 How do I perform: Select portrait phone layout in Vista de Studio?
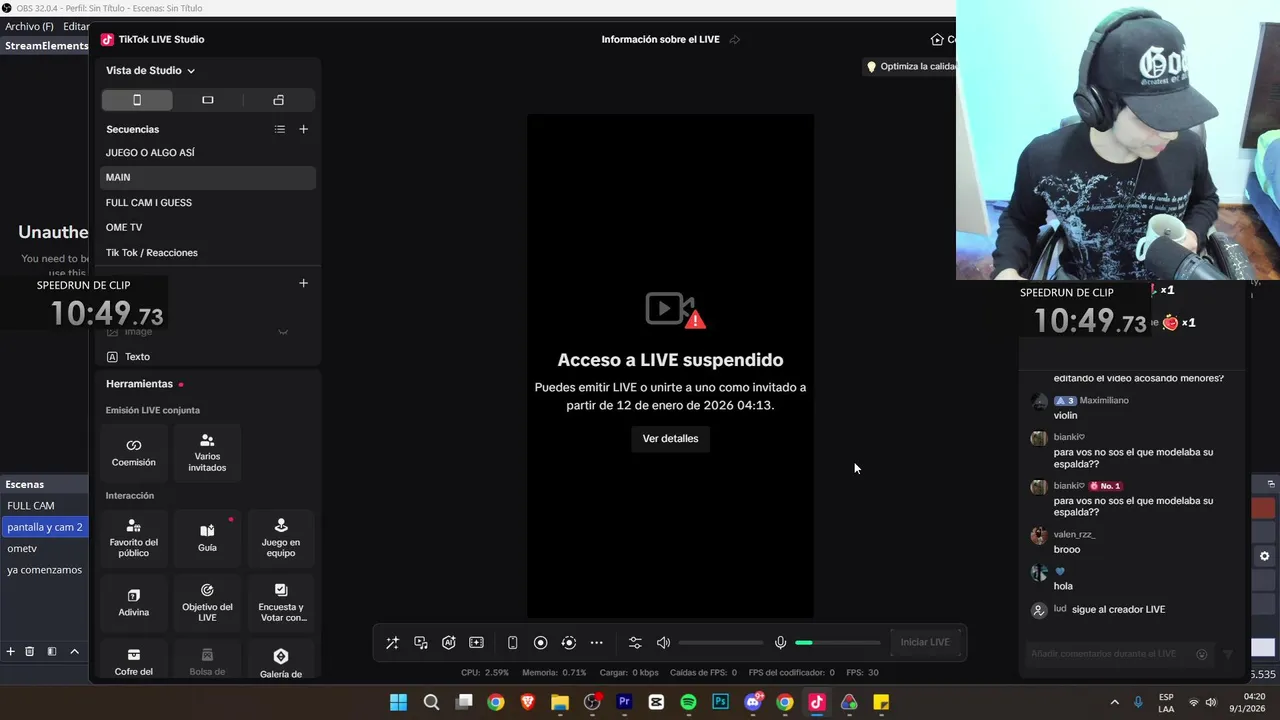coord(137,100)
